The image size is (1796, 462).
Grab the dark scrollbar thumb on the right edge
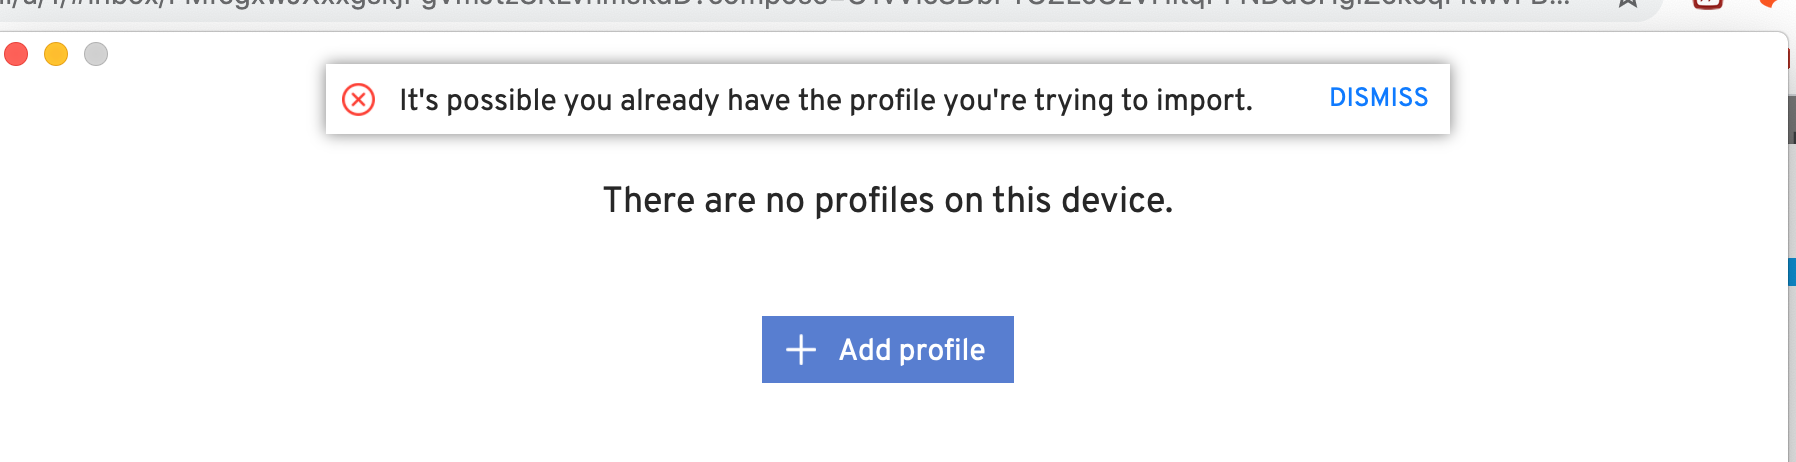[1792, 120]
